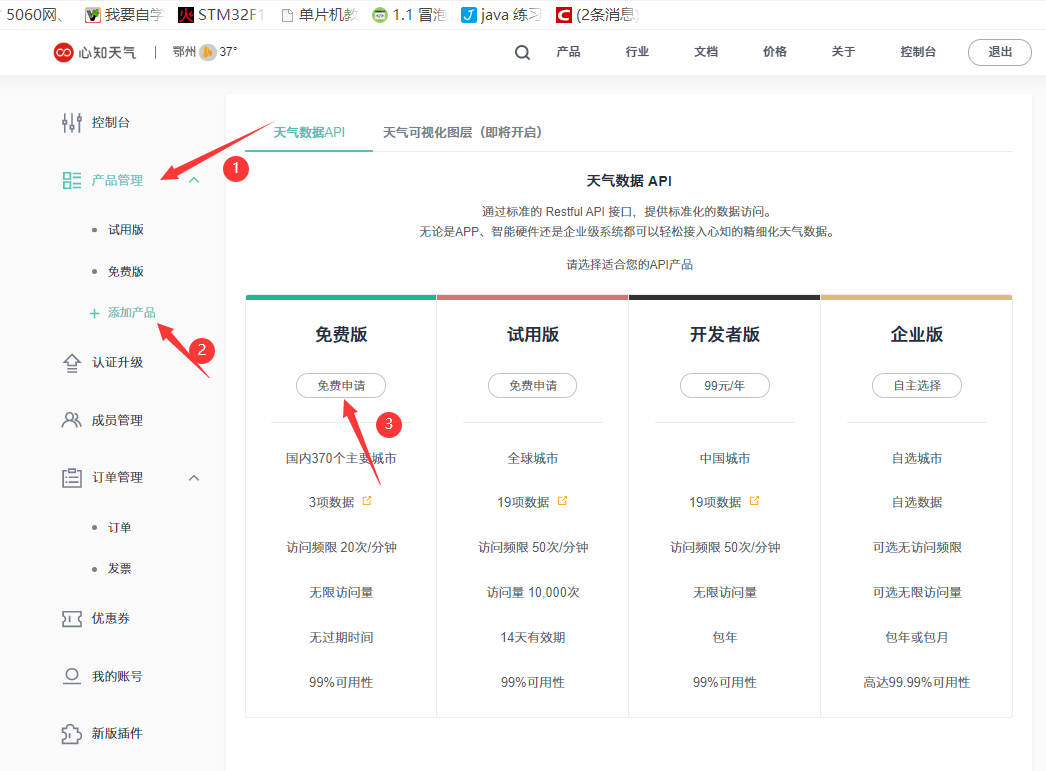Switch to the 天气可视化图层 tab
The width and height of the screenshot is (1046, 771).
[x=466, y=130]
